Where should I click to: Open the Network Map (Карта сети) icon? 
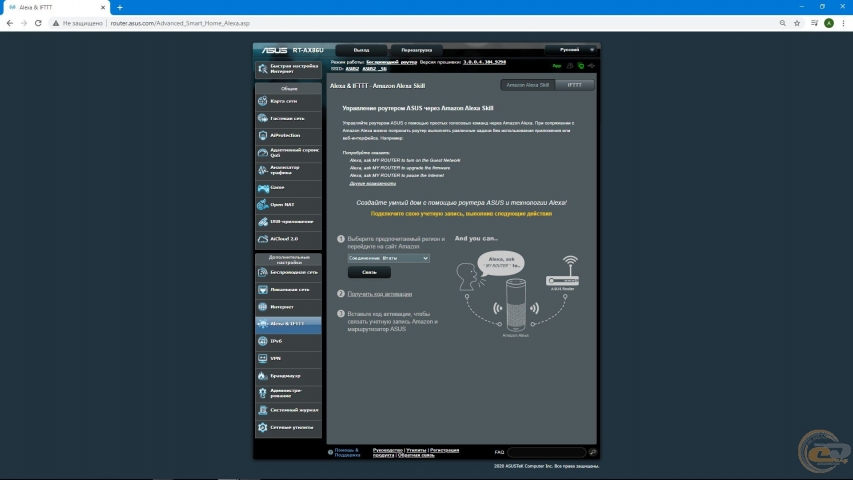[x=263, y=101]
